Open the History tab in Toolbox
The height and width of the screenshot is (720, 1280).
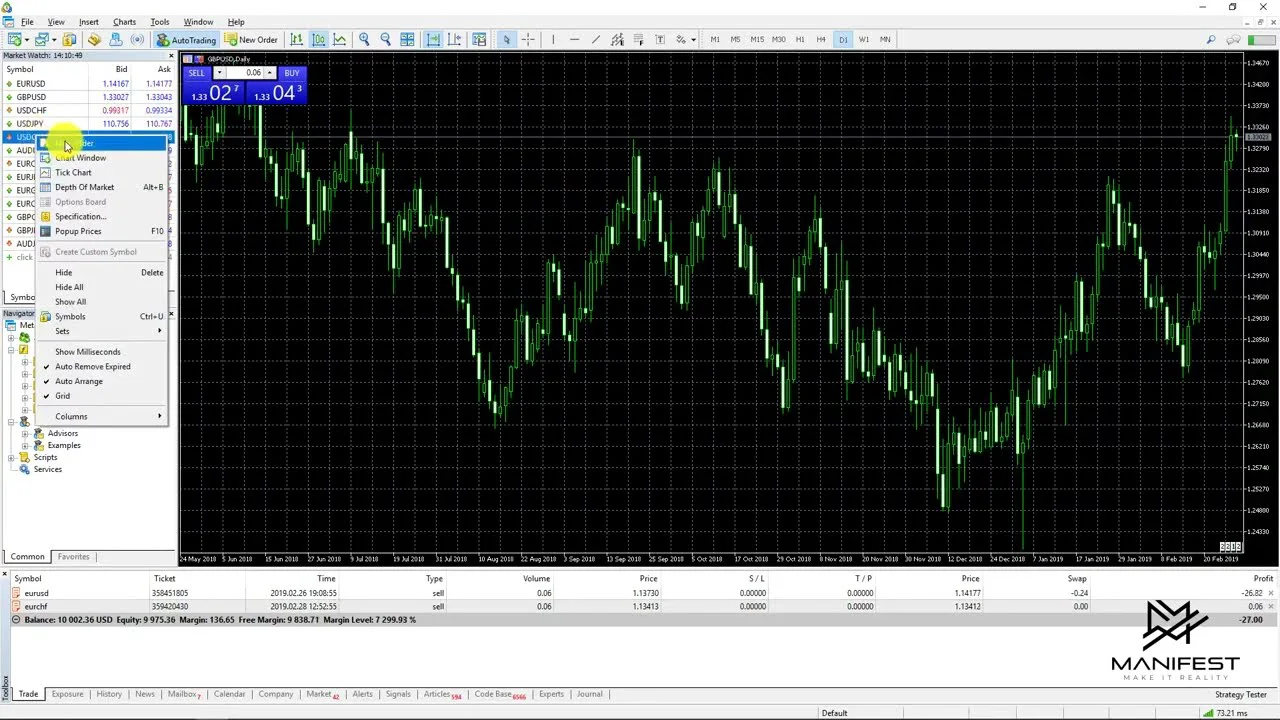pos(109,694)
